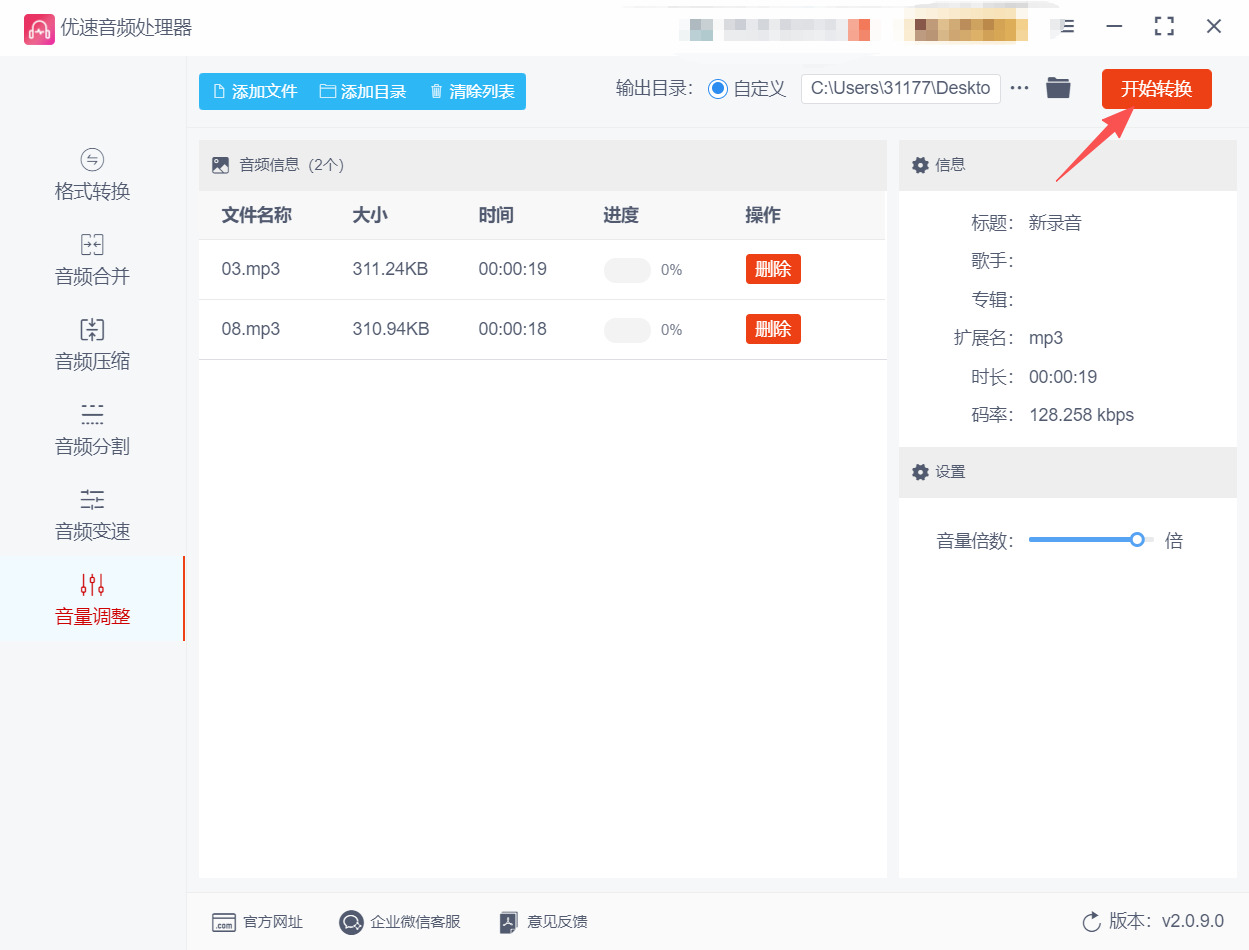Click the 设置 panel gear icon
Image resolution: width=1249 pixels, height=950 pixels.
(920, 472)
